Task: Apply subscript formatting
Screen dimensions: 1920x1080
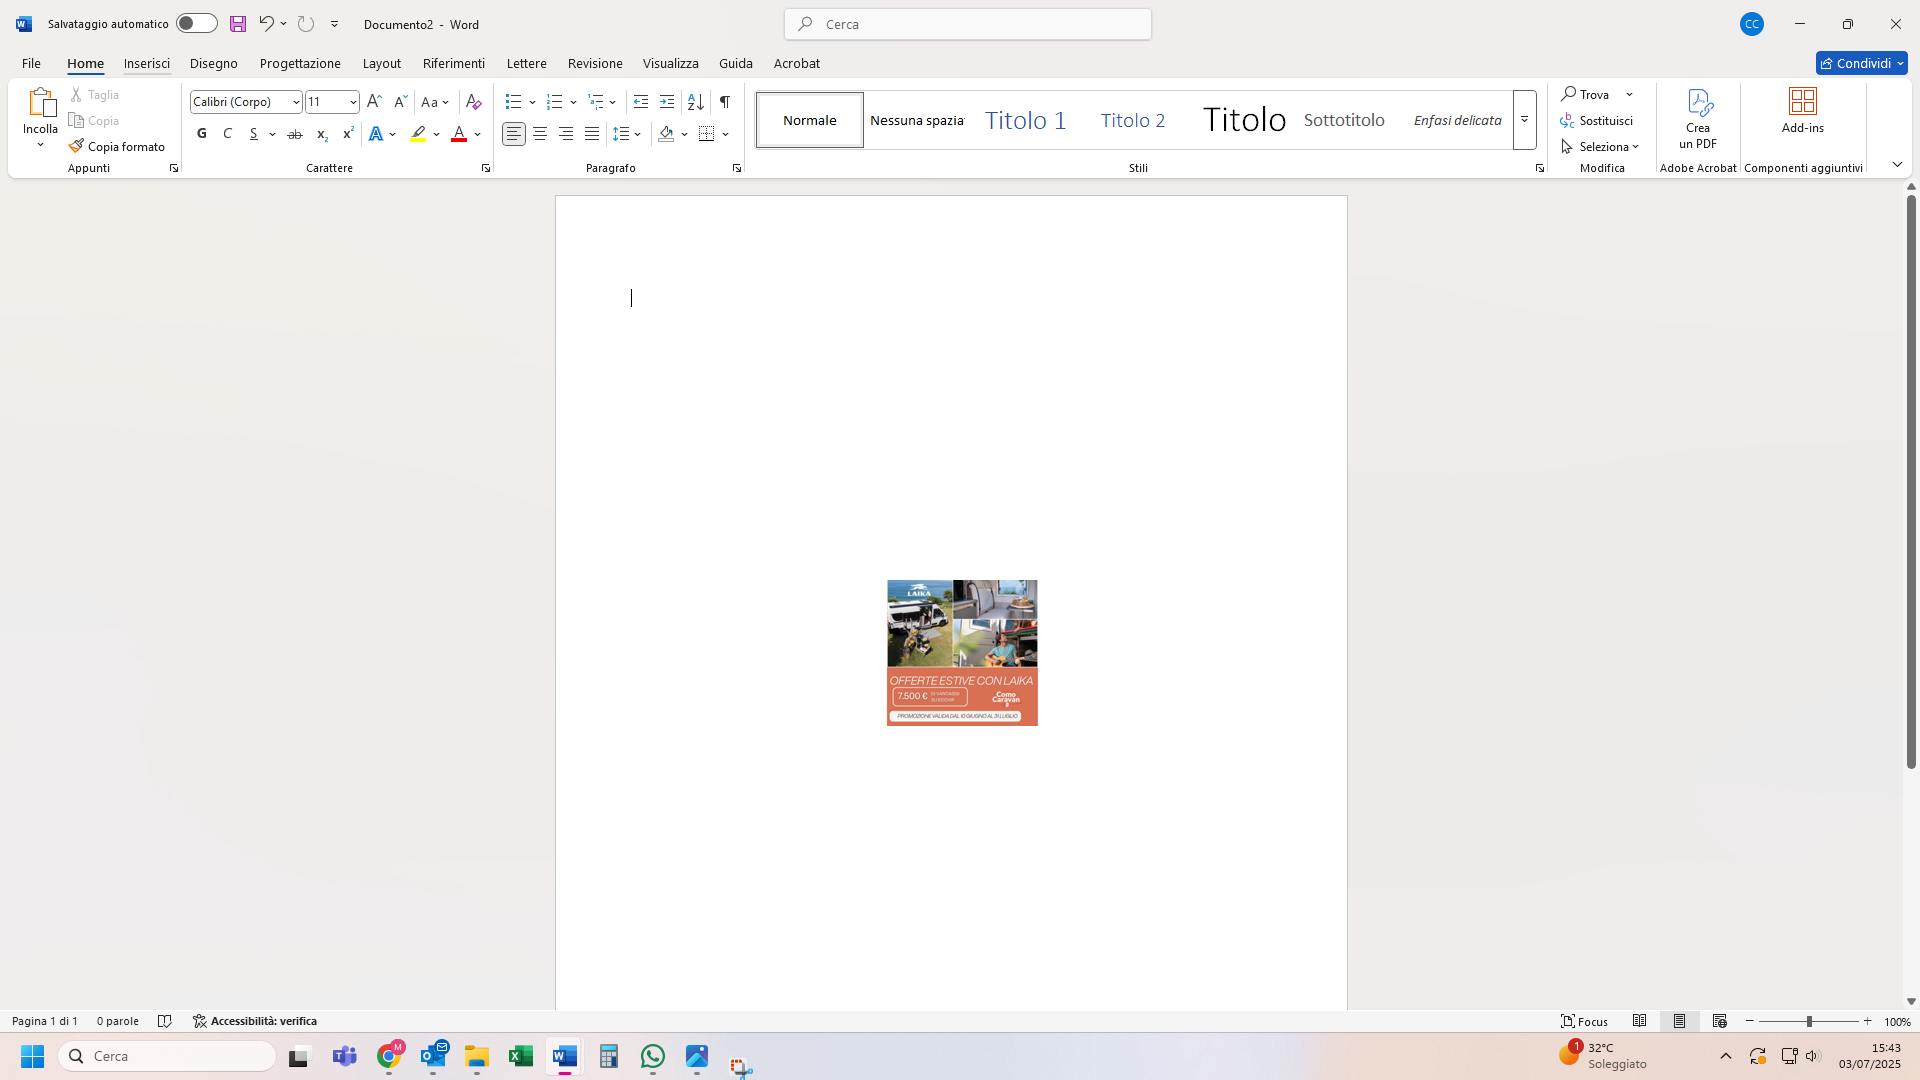Action: (x=322, y=134)
